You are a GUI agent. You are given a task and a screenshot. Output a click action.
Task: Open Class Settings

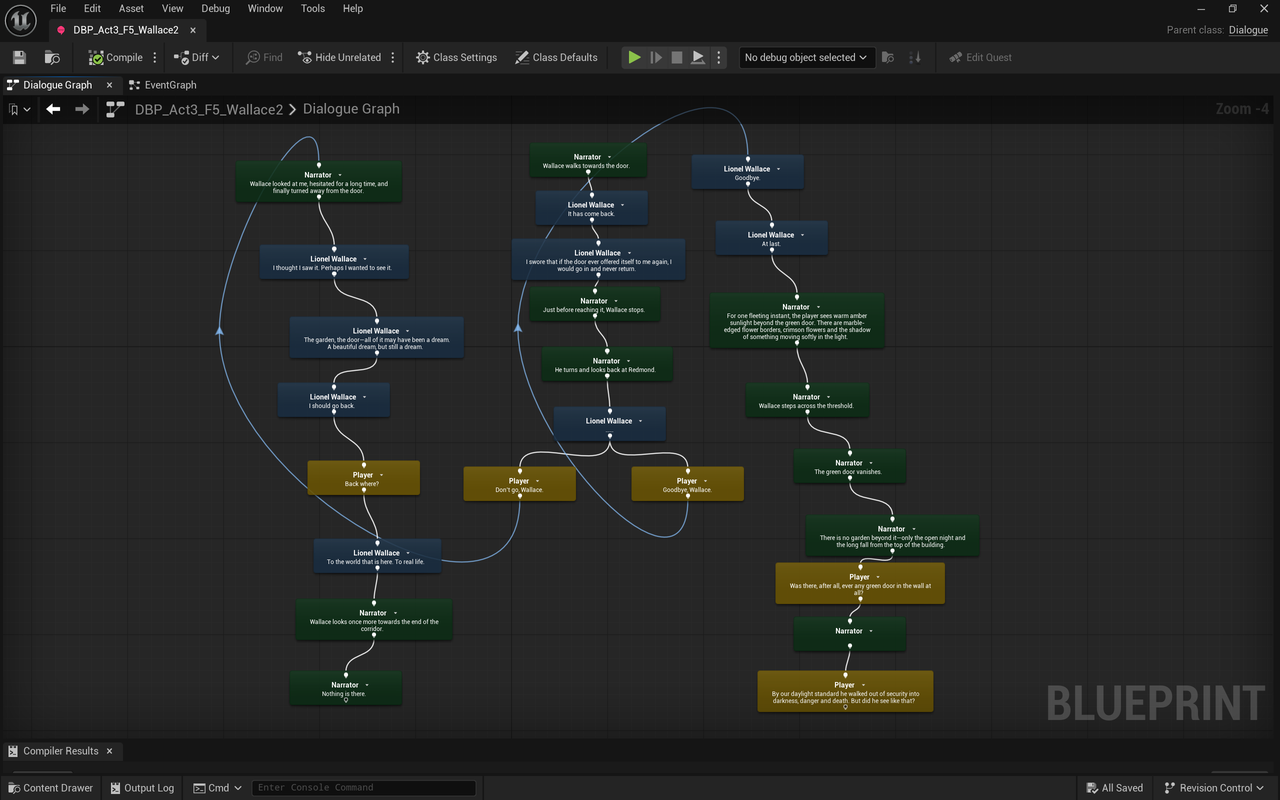point(457,57)
